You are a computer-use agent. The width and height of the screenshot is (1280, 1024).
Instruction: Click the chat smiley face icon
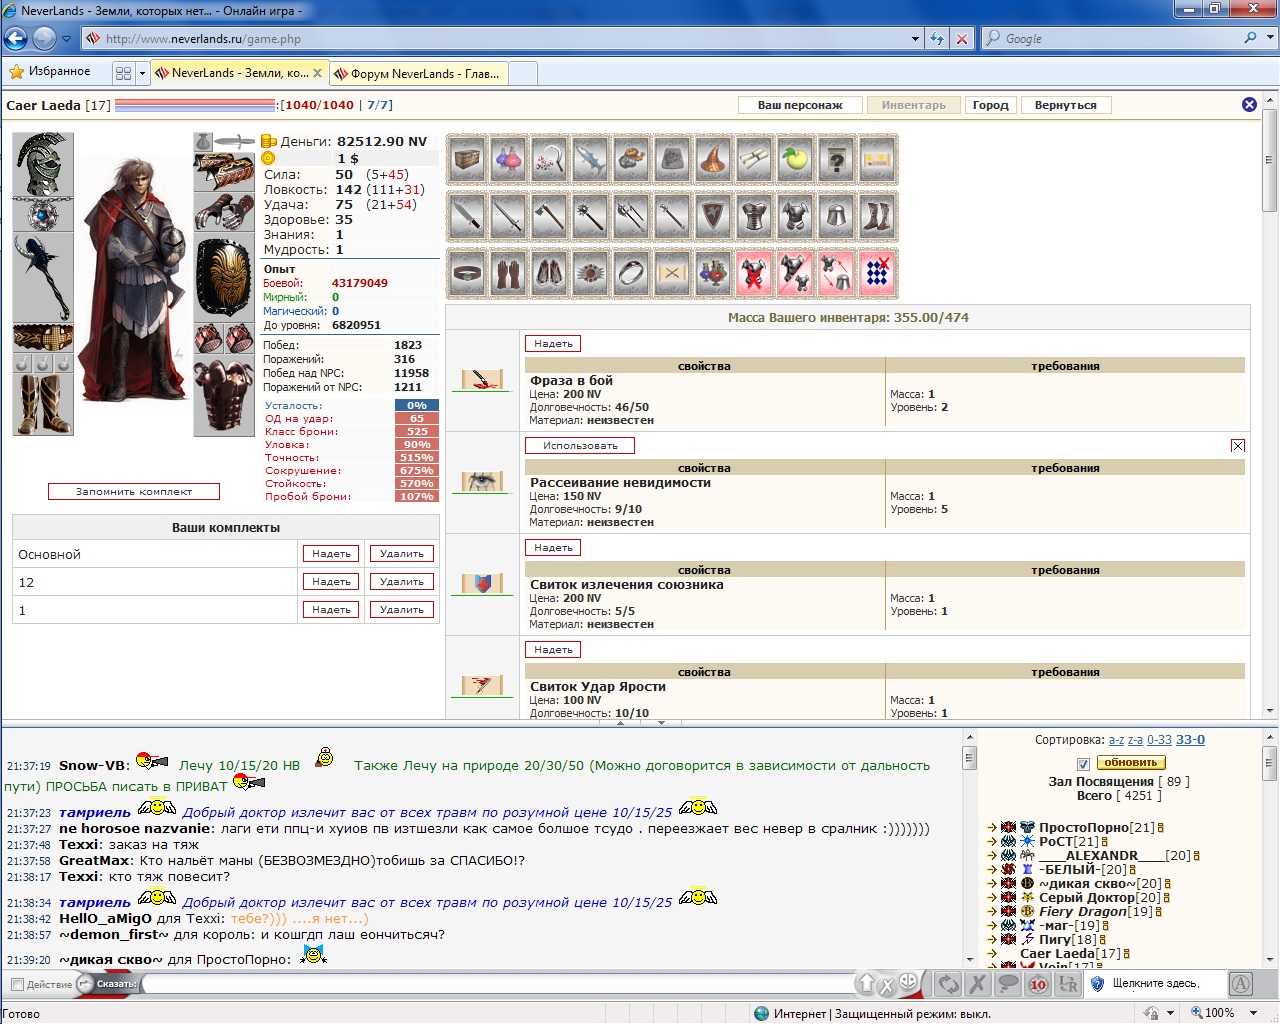[x=908, y=984]
